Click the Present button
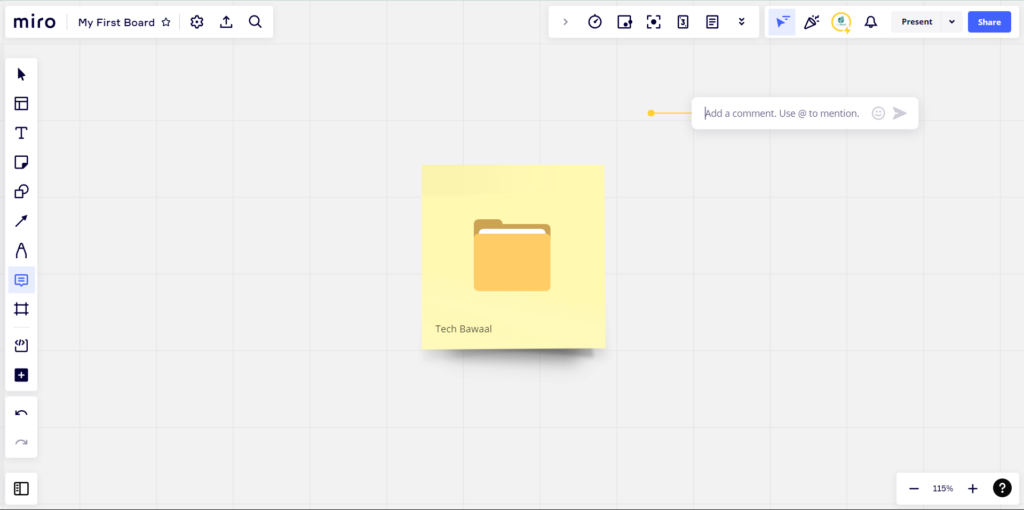The height and width of the screenshot is (510, 1024). 916,22
